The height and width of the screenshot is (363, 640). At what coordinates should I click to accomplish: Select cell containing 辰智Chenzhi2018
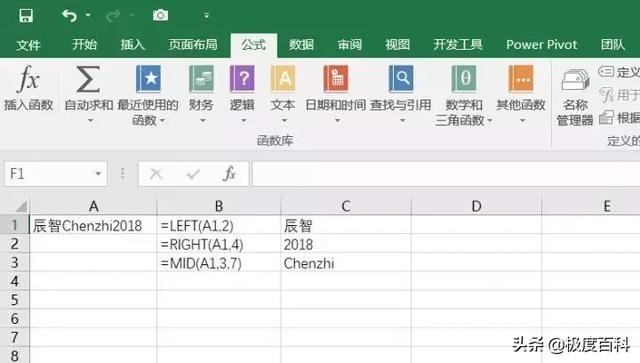pyautogui.click(x=93, y=225)
